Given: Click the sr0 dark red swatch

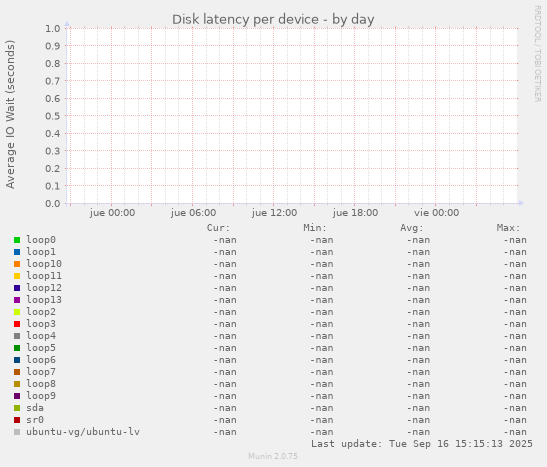Looking at the screenshot, I should (x=17, y=420).
